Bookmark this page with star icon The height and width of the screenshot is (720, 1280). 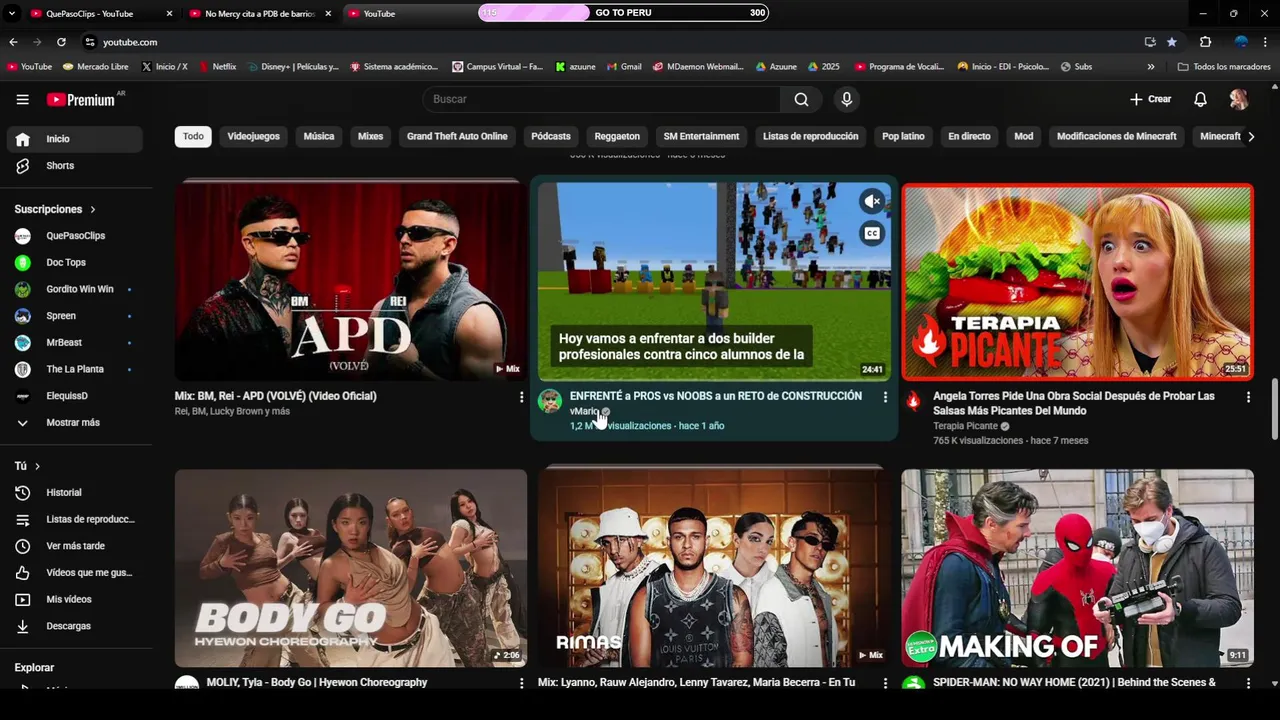[1172, 42]
